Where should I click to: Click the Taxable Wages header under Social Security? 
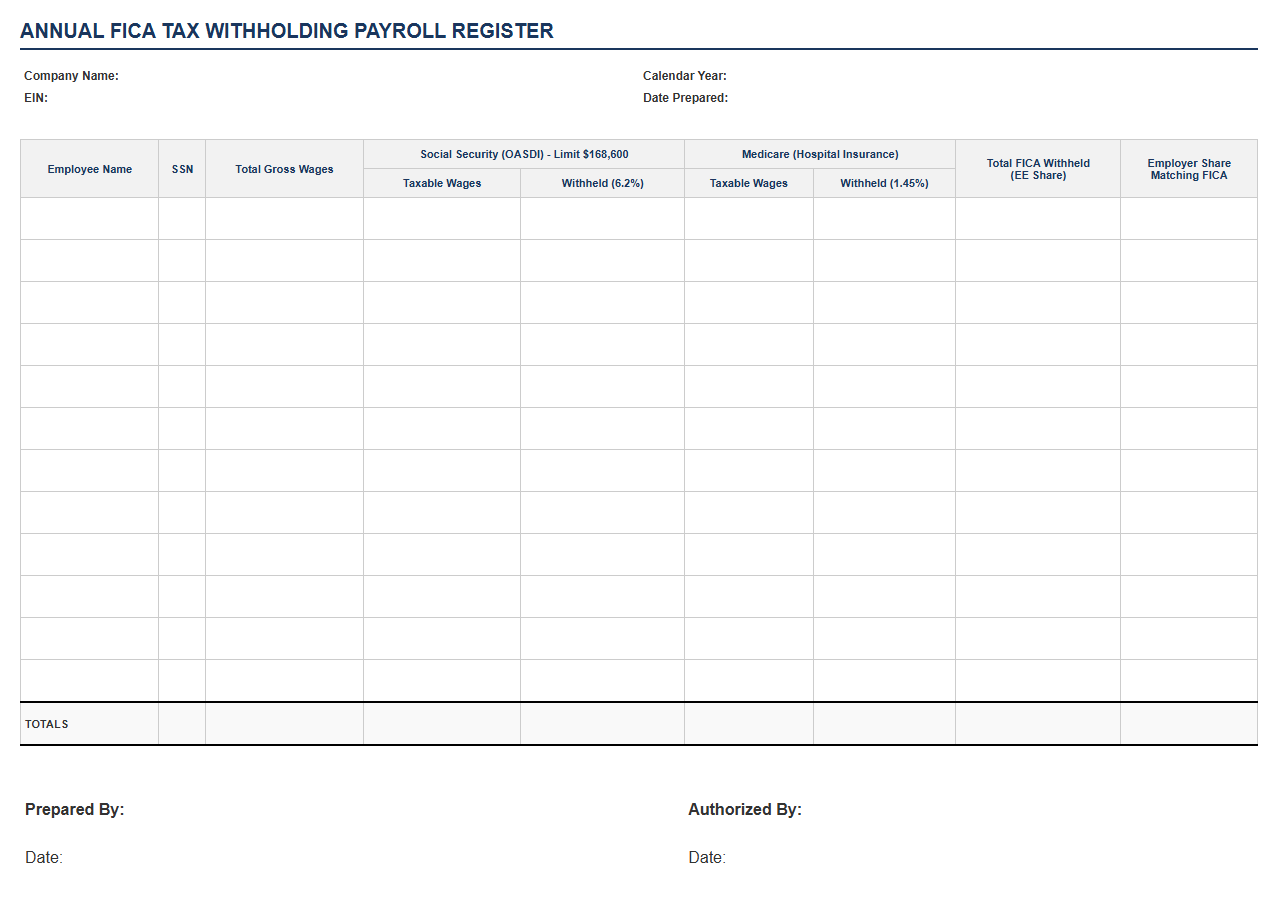click(x=442, y=183)
